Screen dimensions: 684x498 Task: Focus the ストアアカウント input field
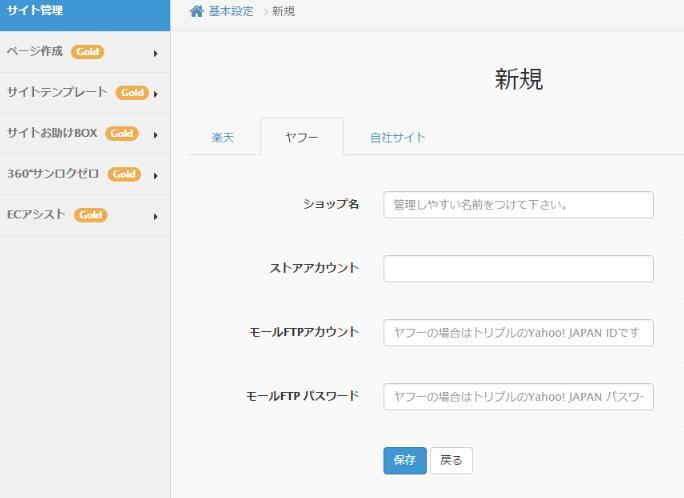click(518, 269)
